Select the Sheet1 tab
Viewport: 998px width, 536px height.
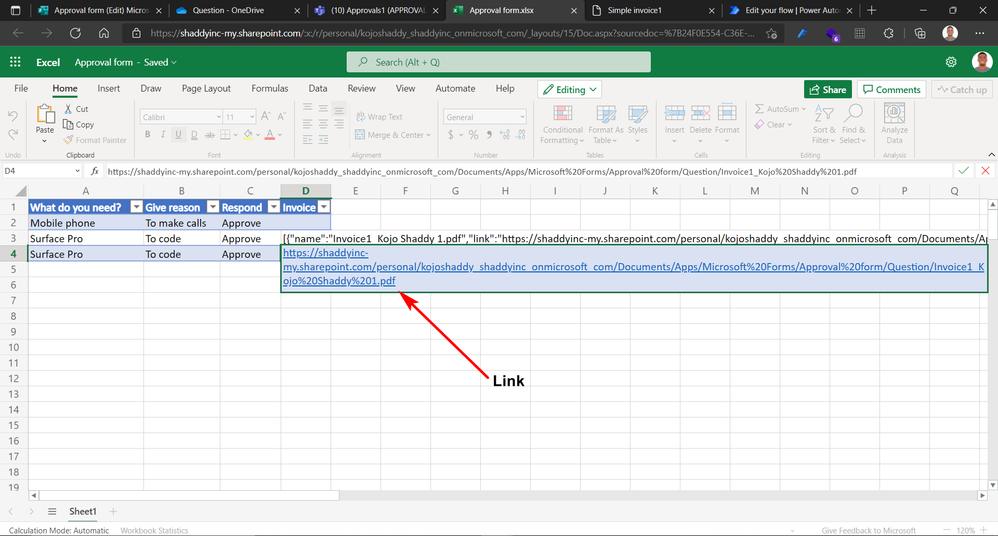[x=83, y=511]
